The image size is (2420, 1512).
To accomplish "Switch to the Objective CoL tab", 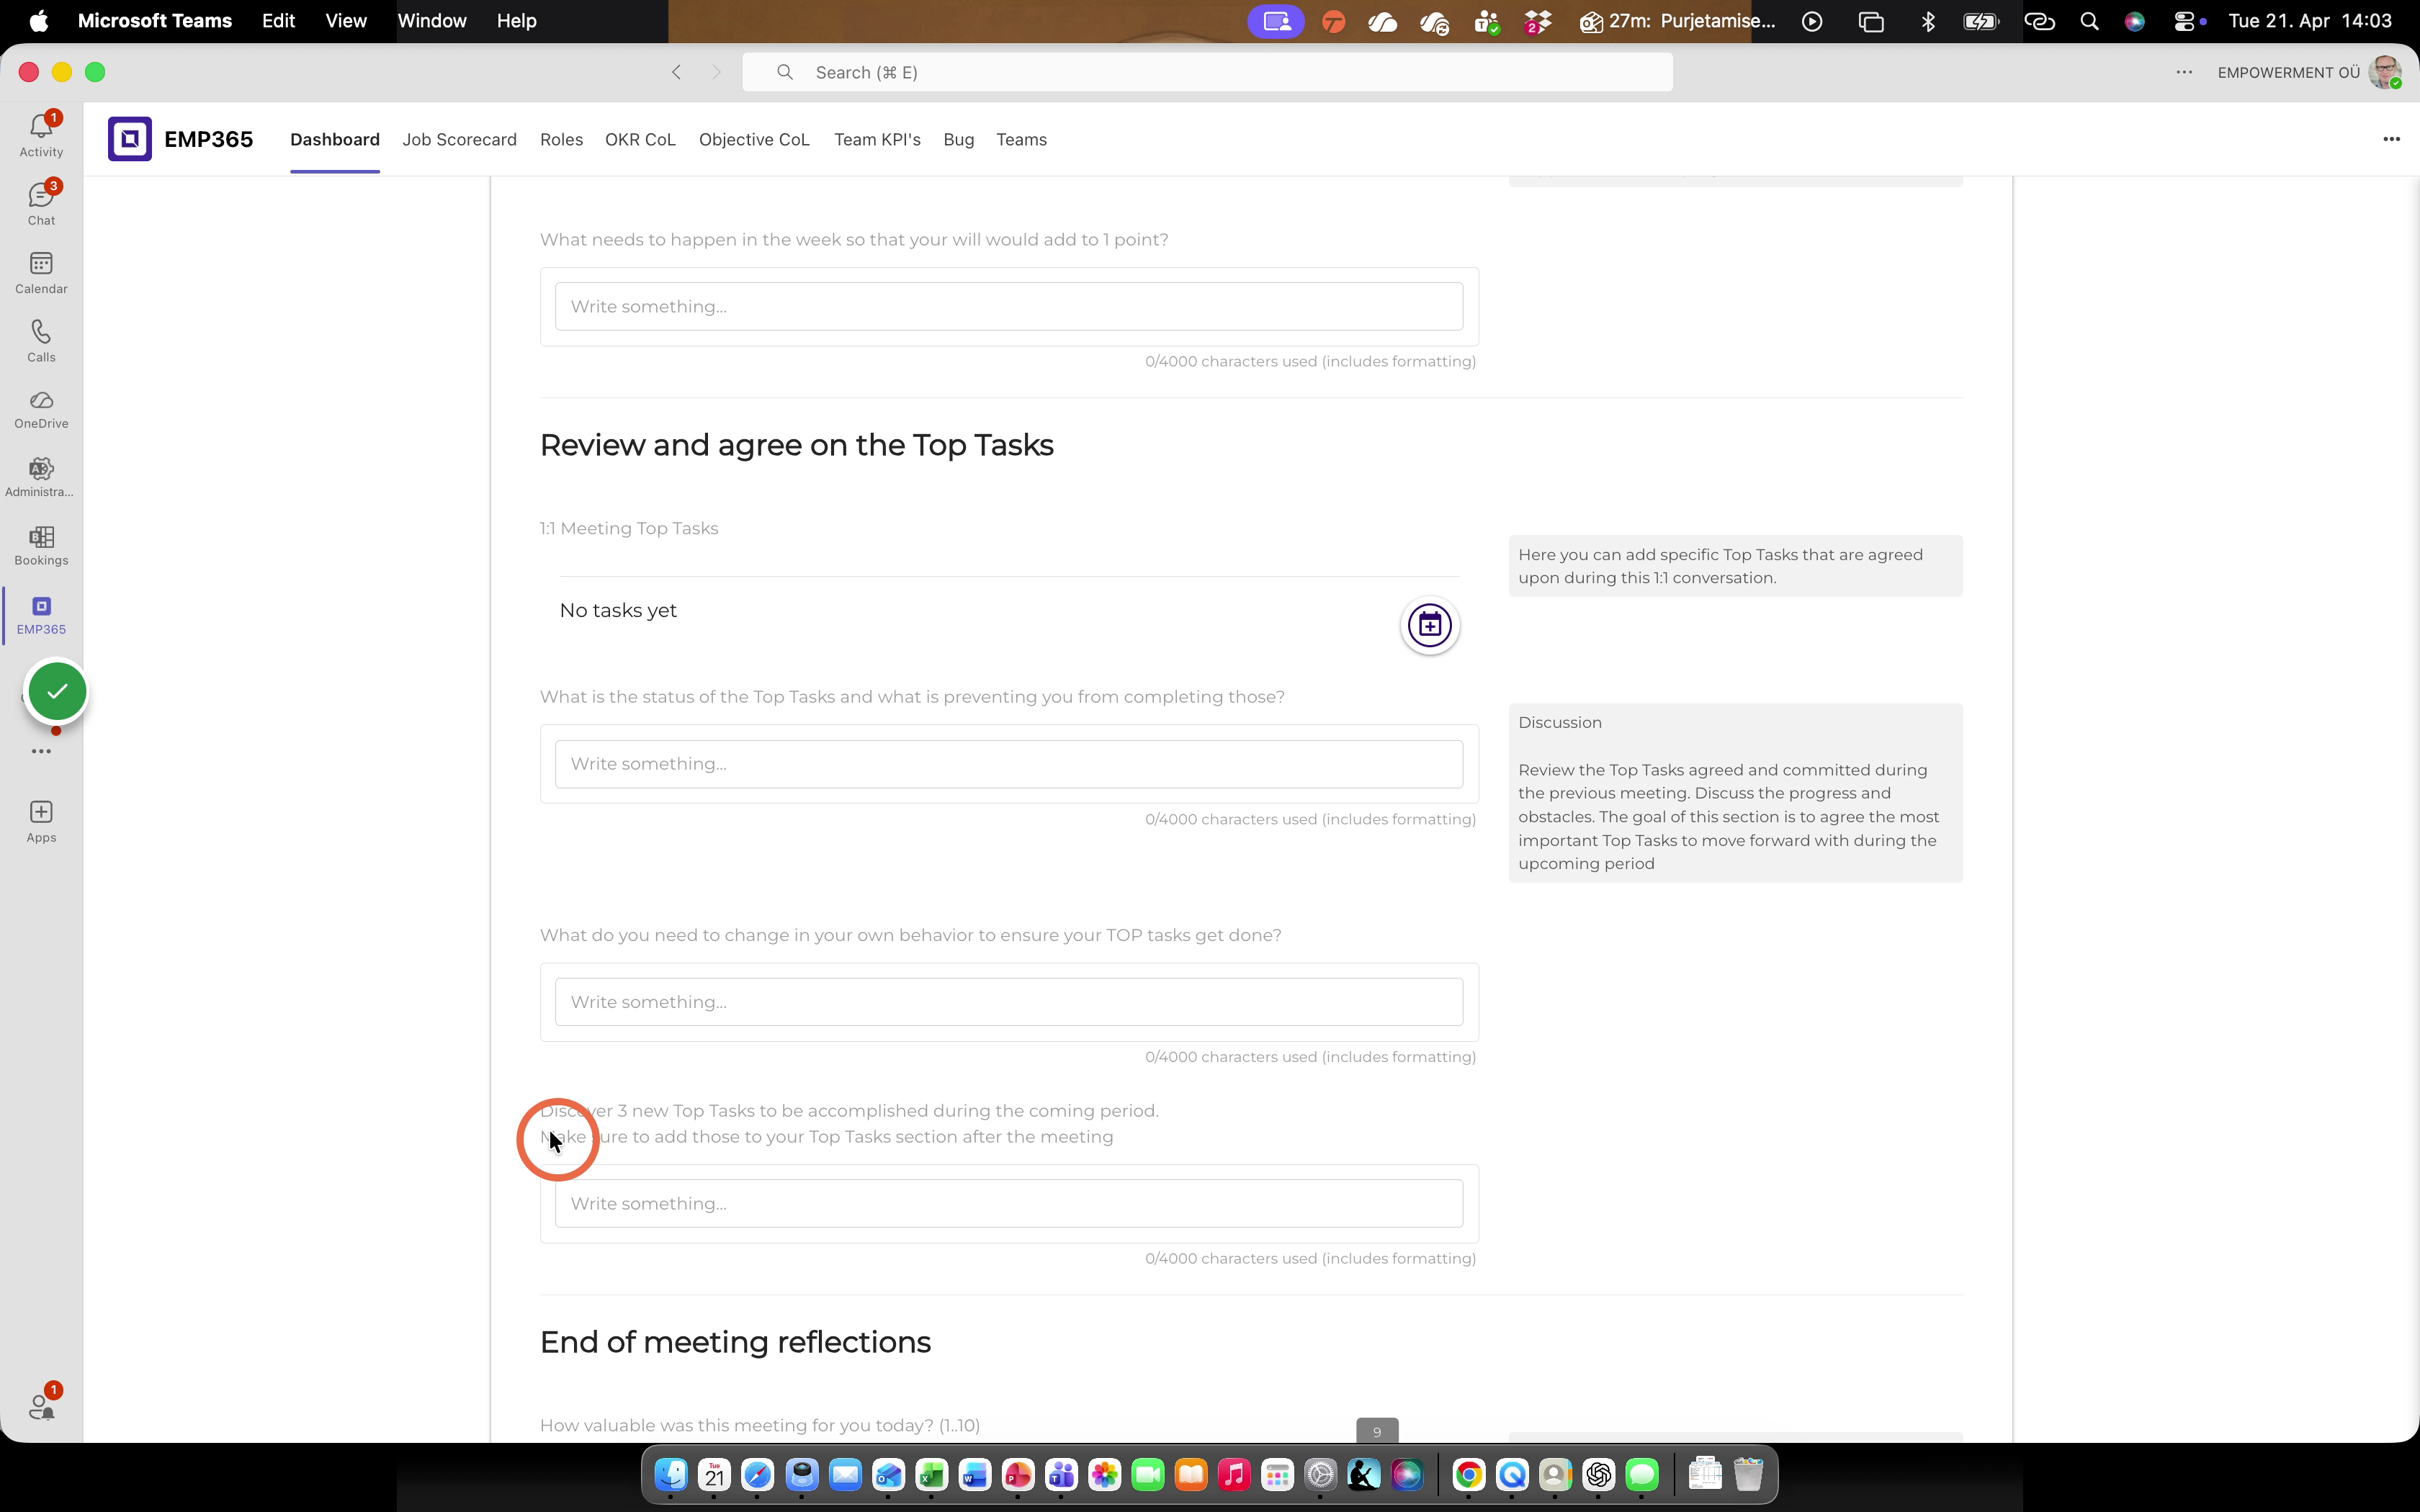I will pyautogui.click(x=754, y=140).
